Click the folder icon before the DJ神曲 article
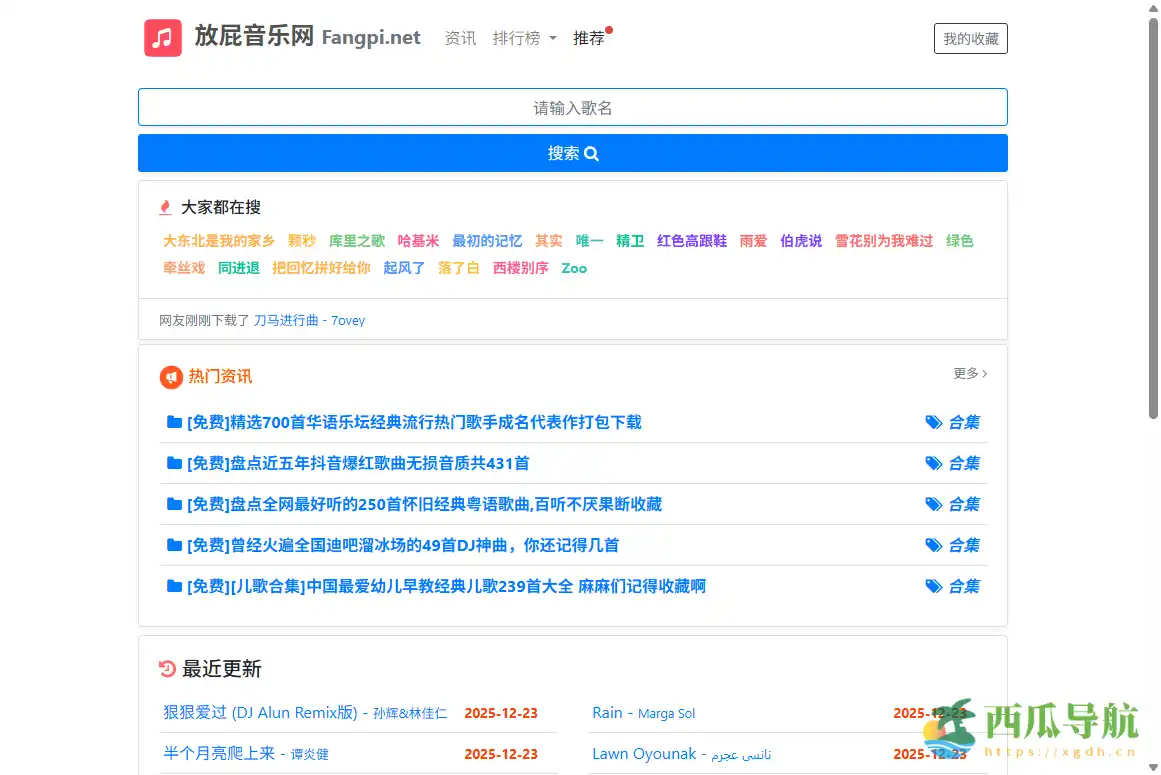Screen dimensions: 1161x775 pos(174,545)
